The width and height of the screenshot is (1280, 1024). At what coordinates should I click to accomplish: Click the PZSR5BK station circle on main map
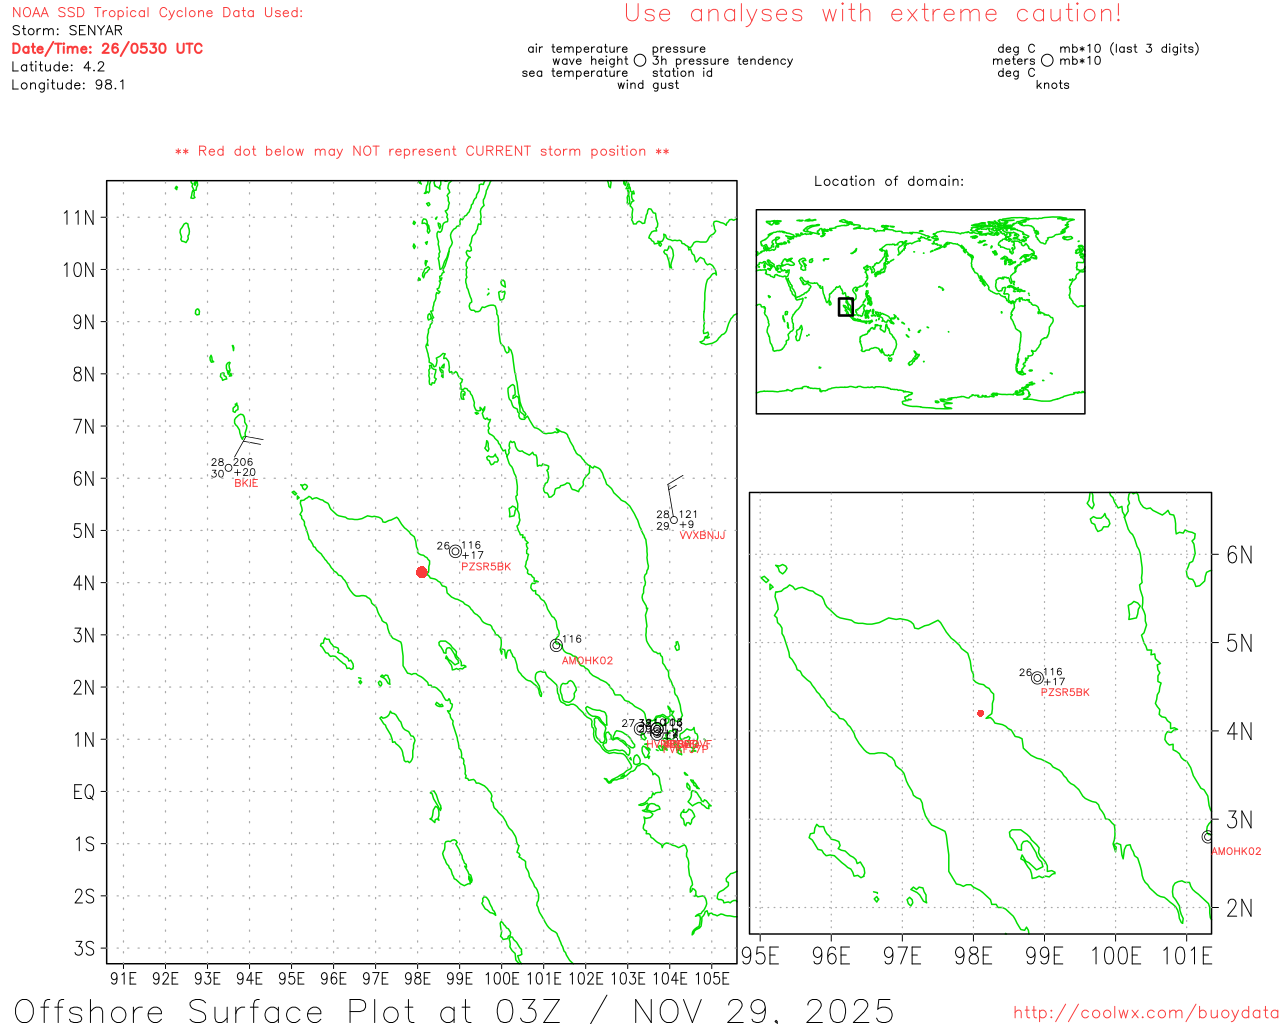pos(455,551)
